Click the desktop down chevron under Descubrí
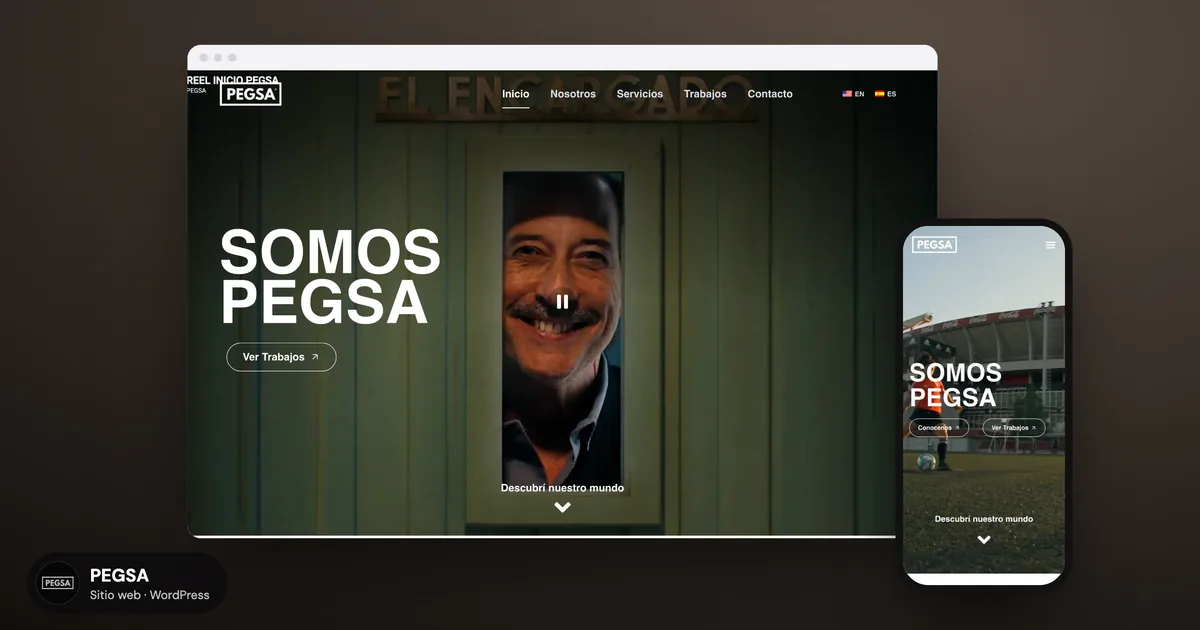This screenshot has width=1200, height=630. (x=563, y=507)
